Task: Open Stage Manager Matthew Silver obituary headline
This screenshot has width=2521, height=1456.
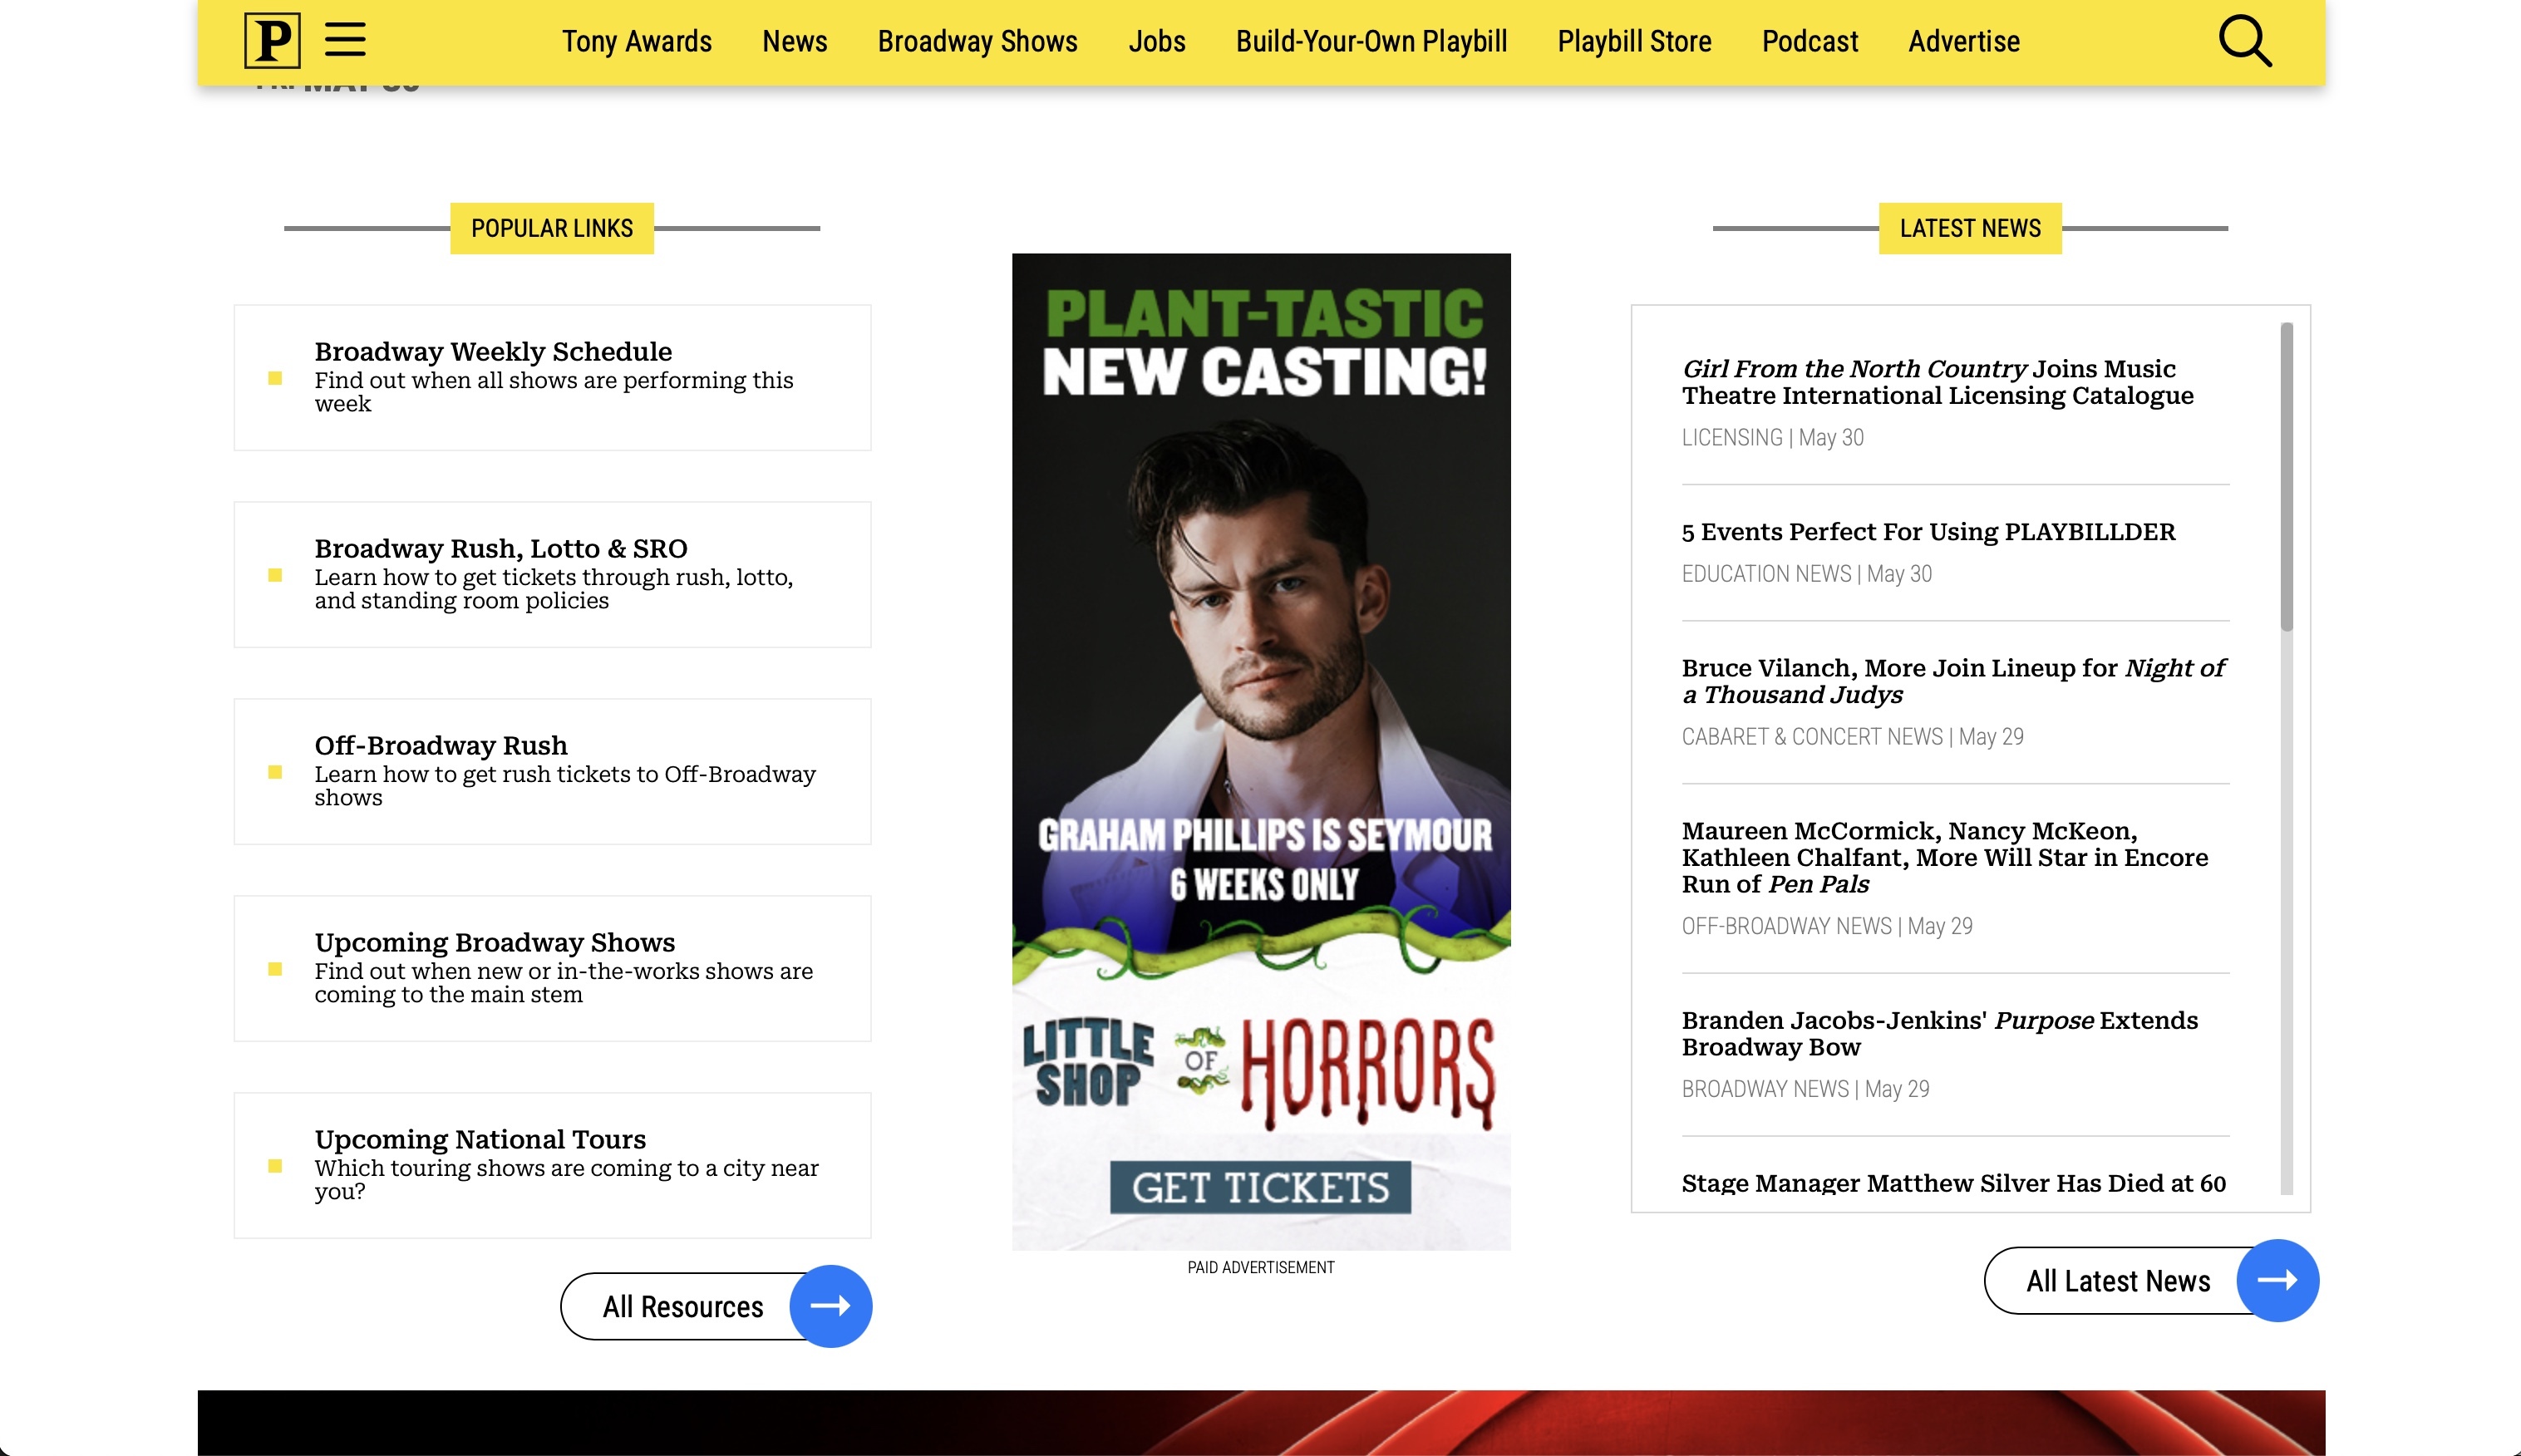Action: tap(1953, 1183)
